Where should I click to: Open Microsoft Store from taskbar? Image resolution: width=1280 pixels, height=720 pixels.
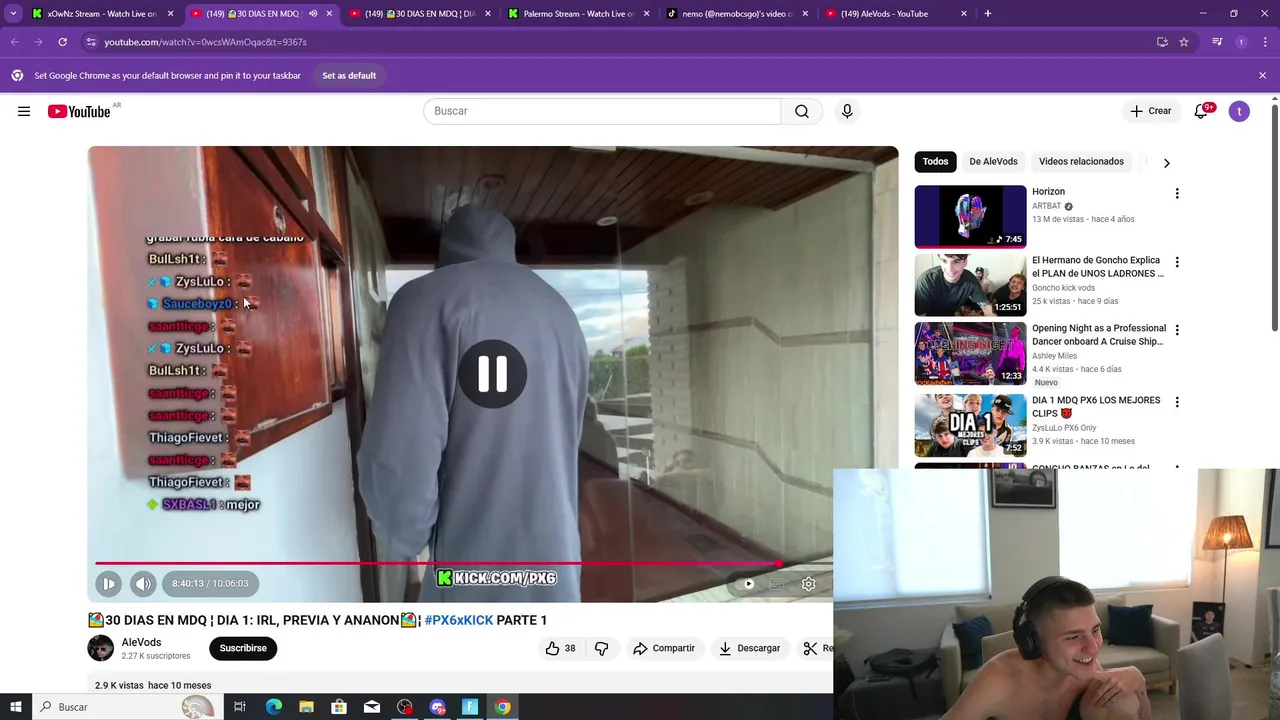coord(339,707)
